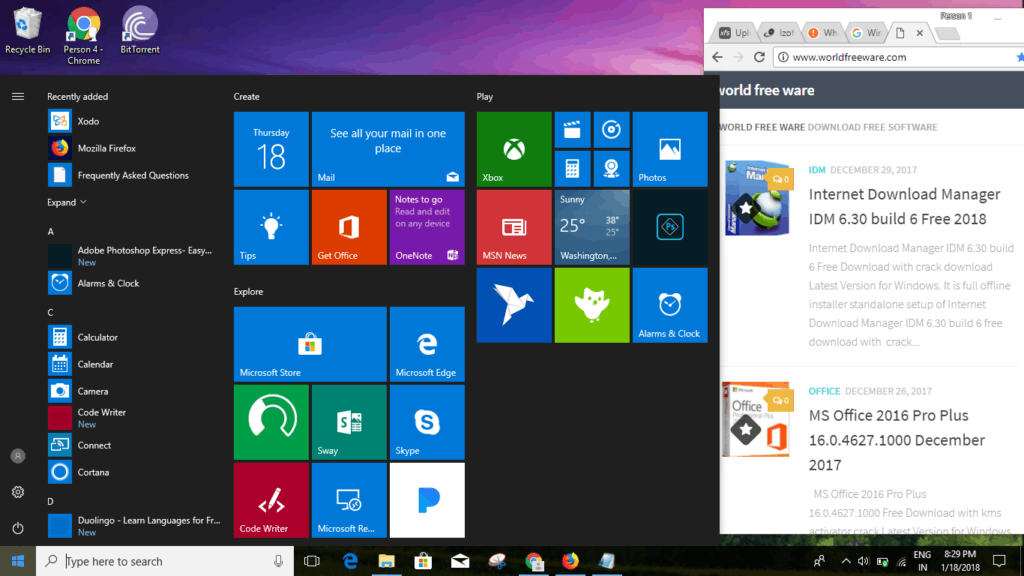This screenshot has width=1024, height=576.
Task: Go back in Chrome
Action: pyautogui.click(x=717, y=57)
